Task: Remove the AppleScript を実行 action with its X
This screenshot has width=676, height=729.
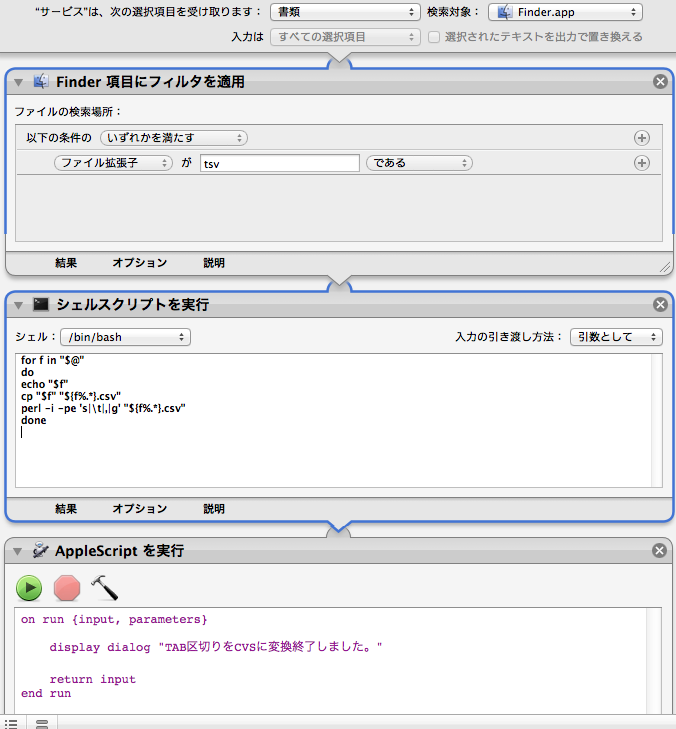Action: point(659,550)
